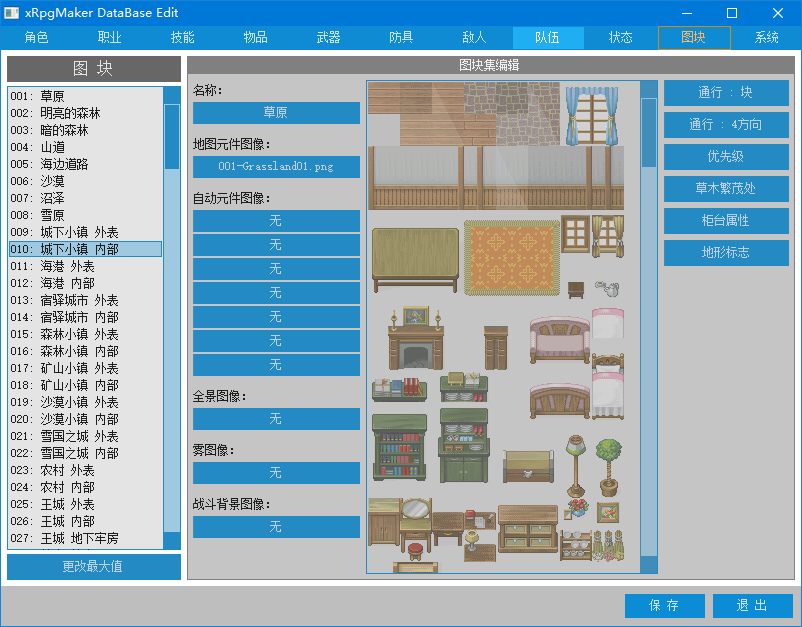Switch to 通行 : 4方向 mode
The width and height of the screenshot is (802, 627).
(726, 125)
